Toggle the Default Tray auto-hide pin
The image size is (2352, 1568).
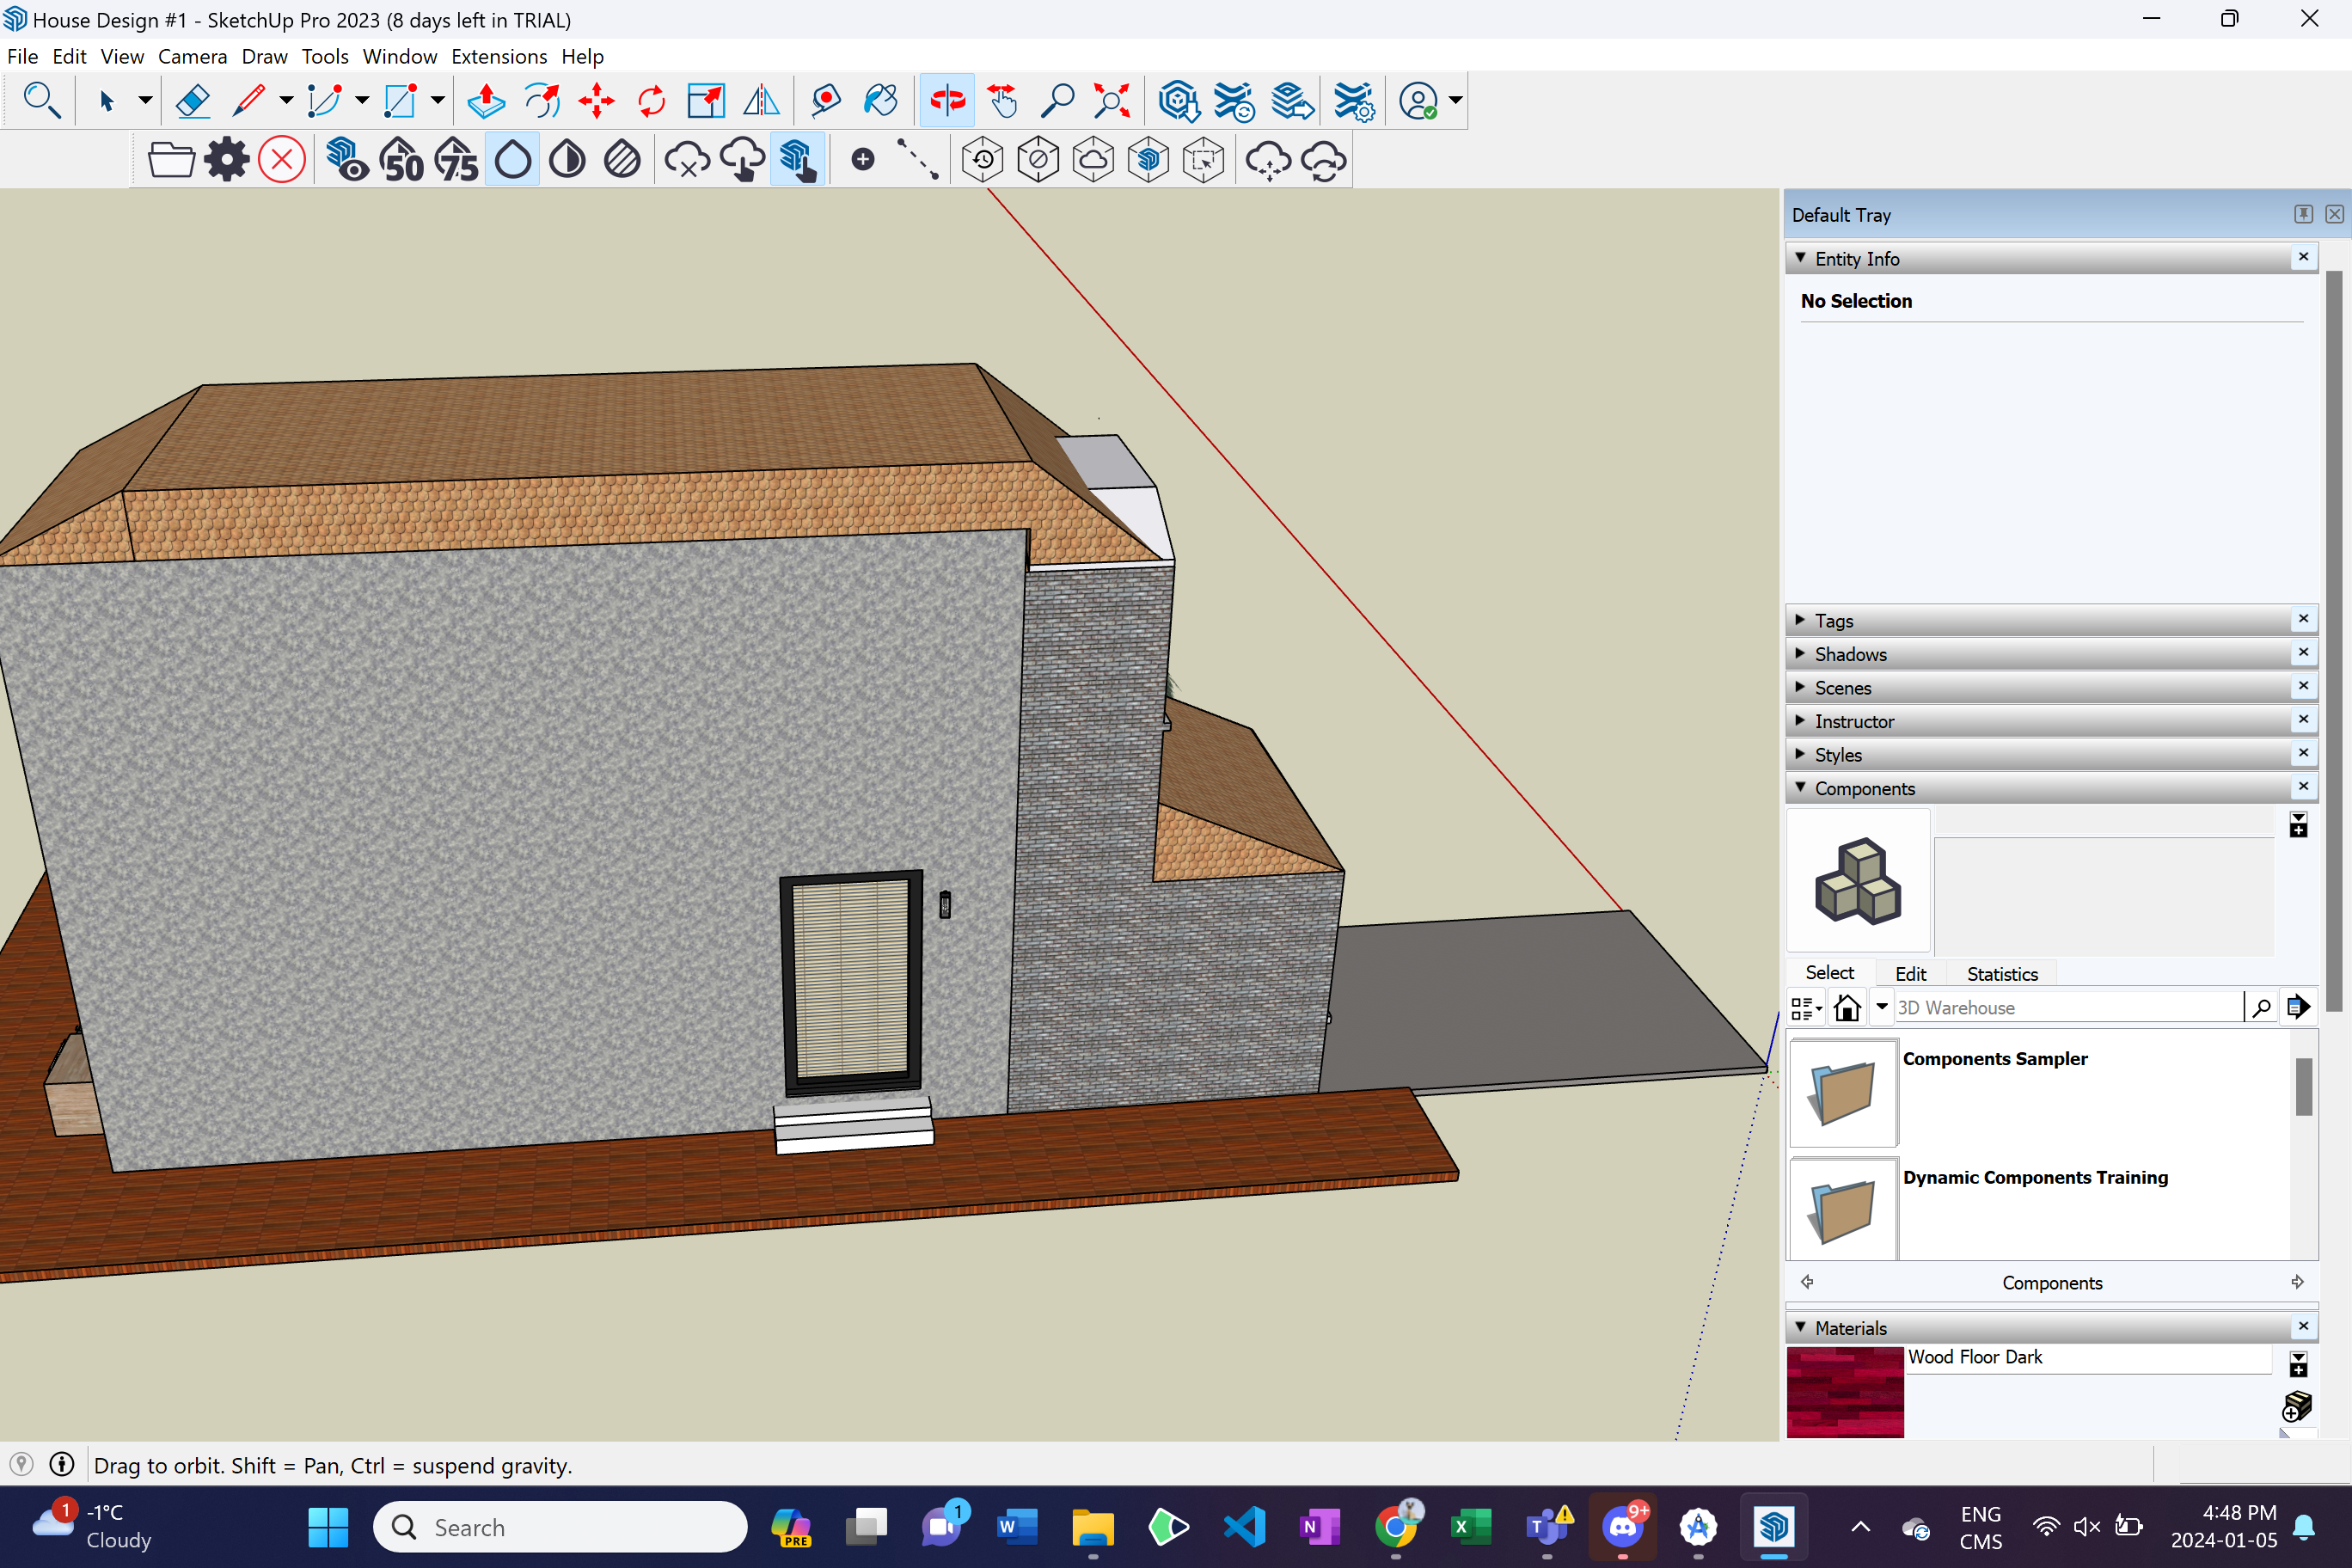tap(2303, 214)
